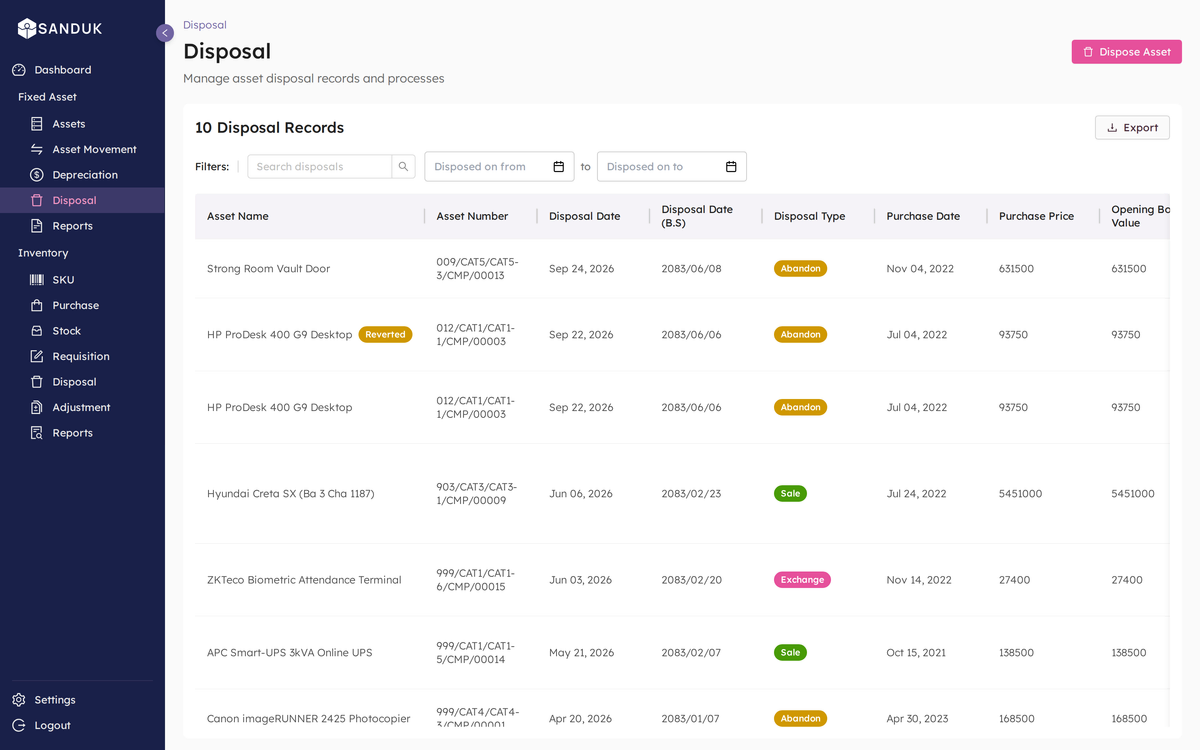Focus the Search disposals input field

click(320, 167)
